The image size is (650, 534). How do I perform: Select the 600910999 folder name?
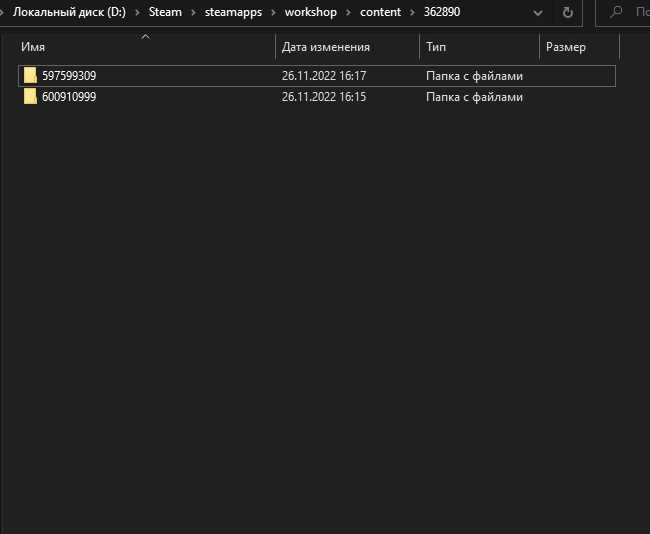coord(69,97)
